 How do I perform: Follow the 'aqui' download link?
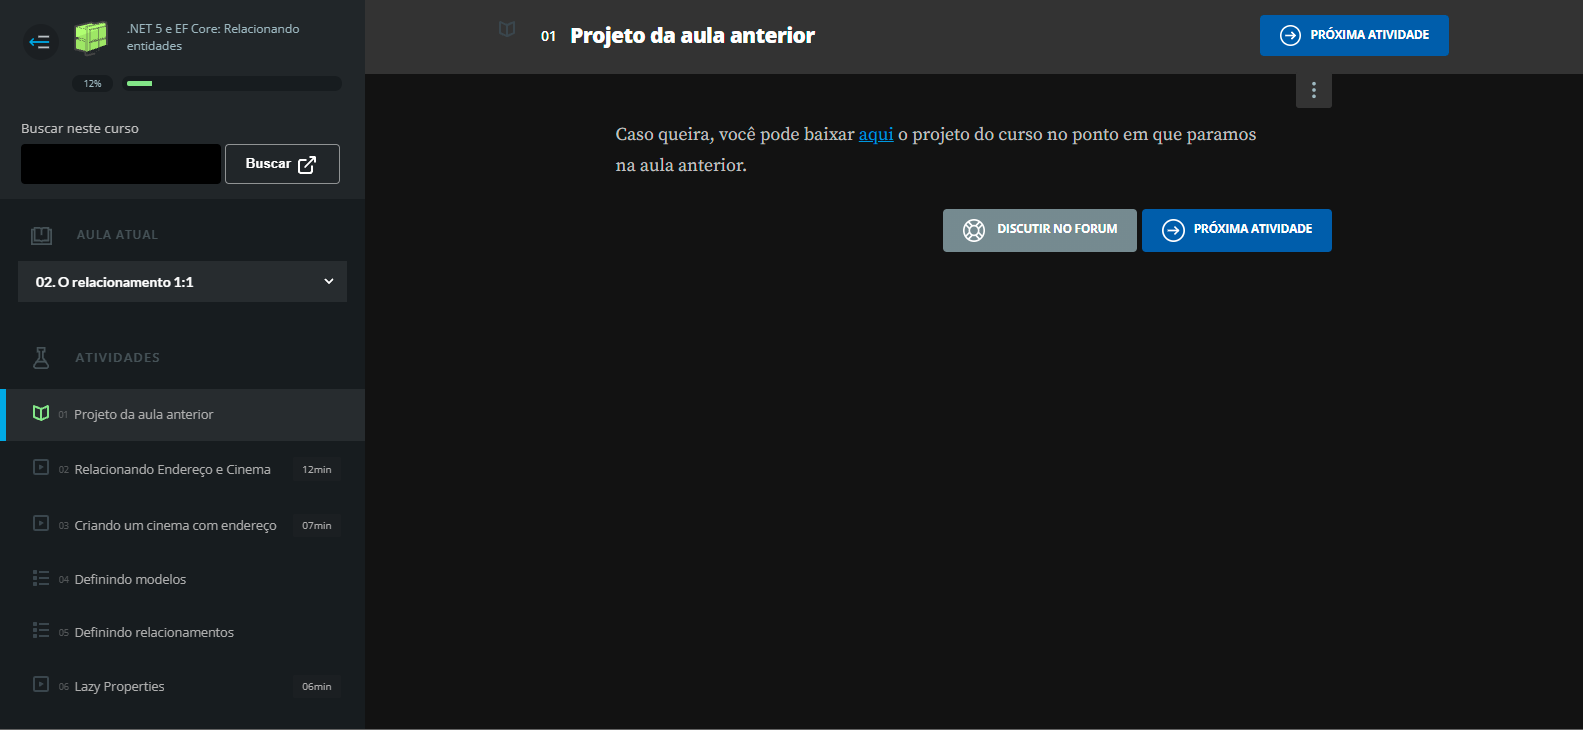coord(876,134)
